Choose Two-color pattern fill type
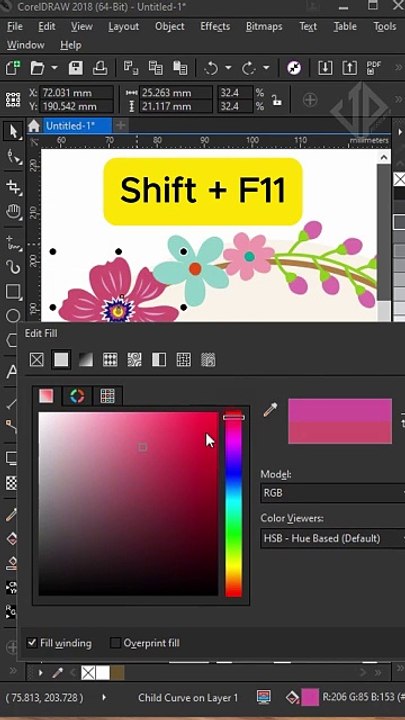 pos(159,360)
